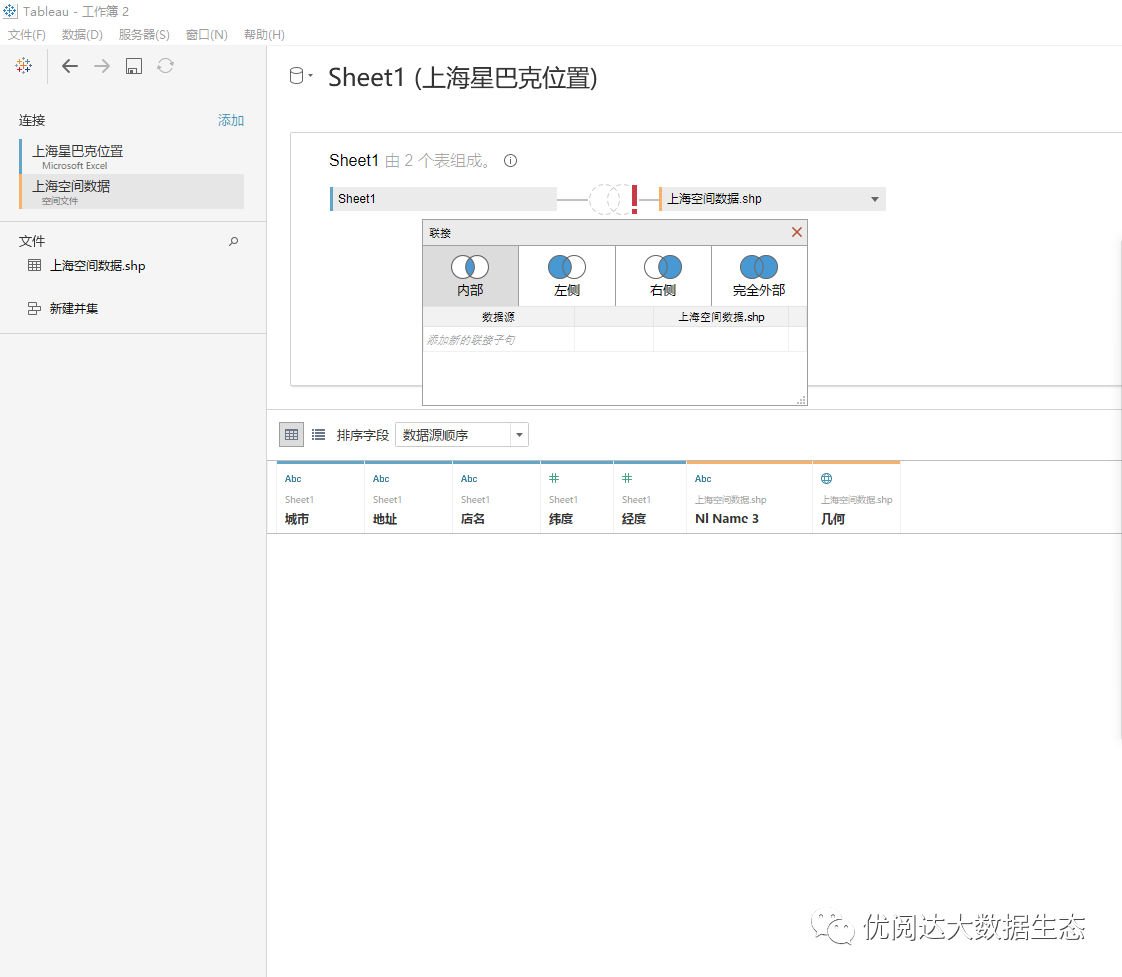
Task: Select the 右侧 right join type
Action: click(663, 276)
